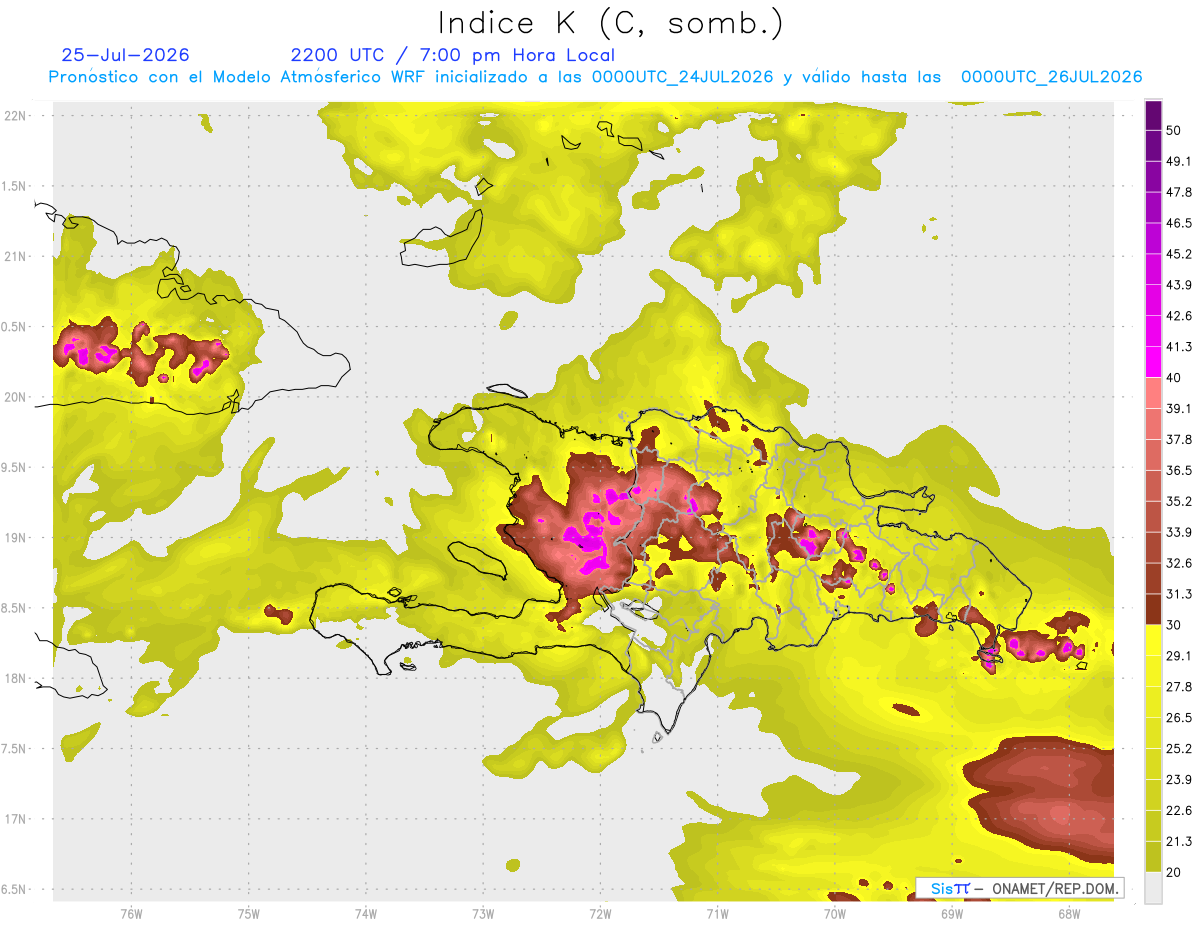
Task: Click the '21N' latitude label
Action: 14,256
